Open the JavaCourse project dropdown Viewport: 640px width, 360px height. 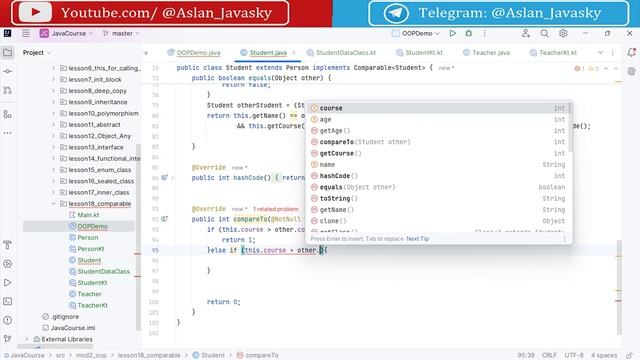66,33
